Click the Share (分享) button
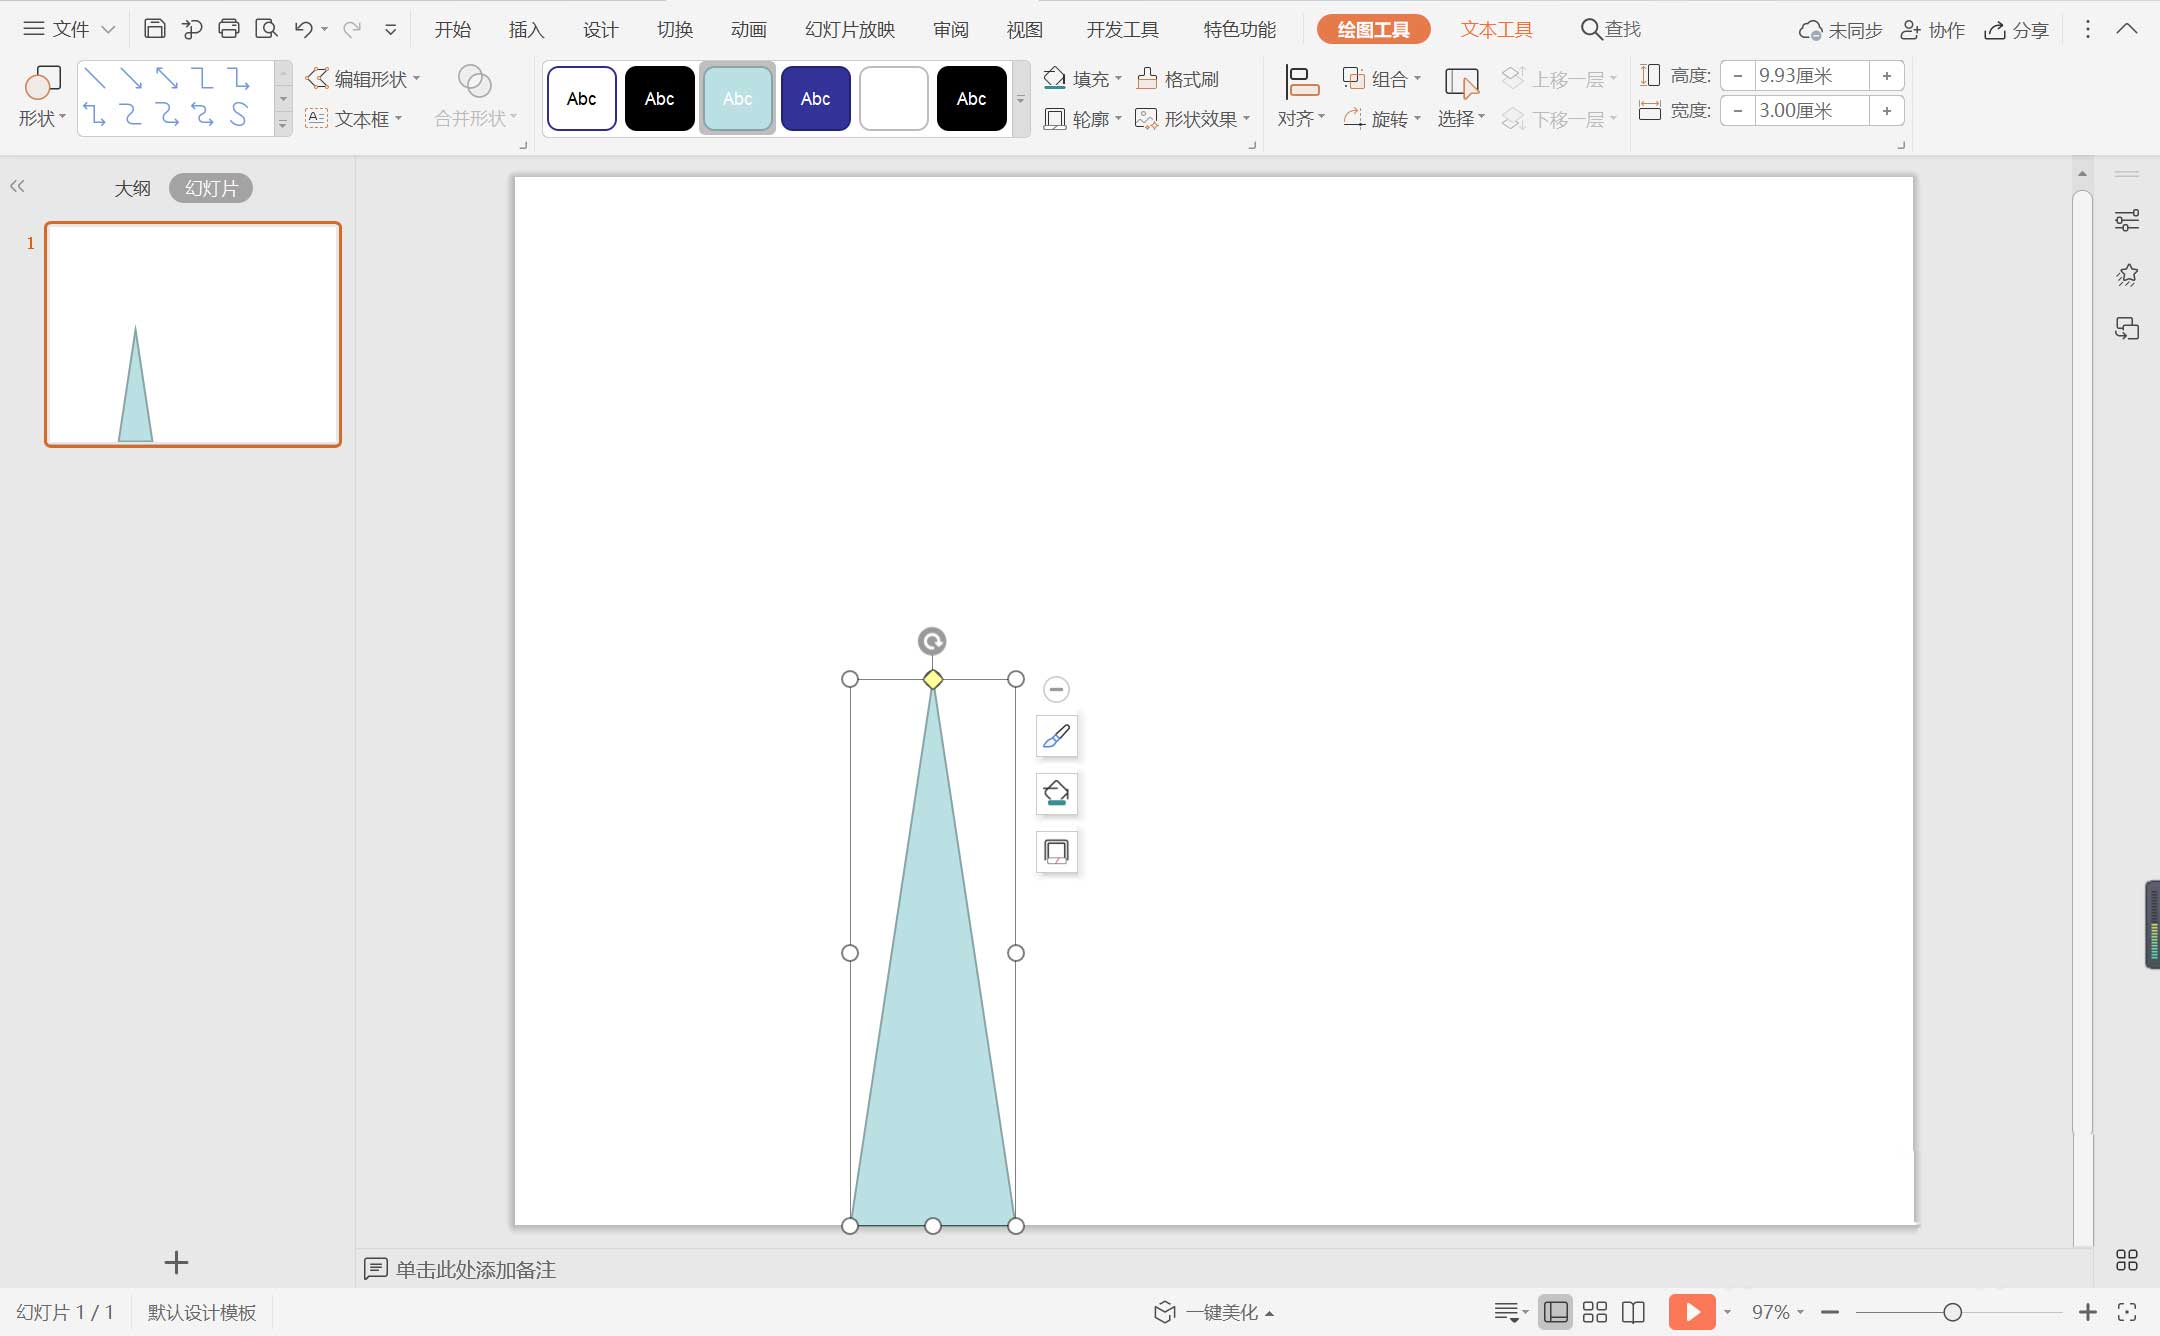 click(2017, 30)
